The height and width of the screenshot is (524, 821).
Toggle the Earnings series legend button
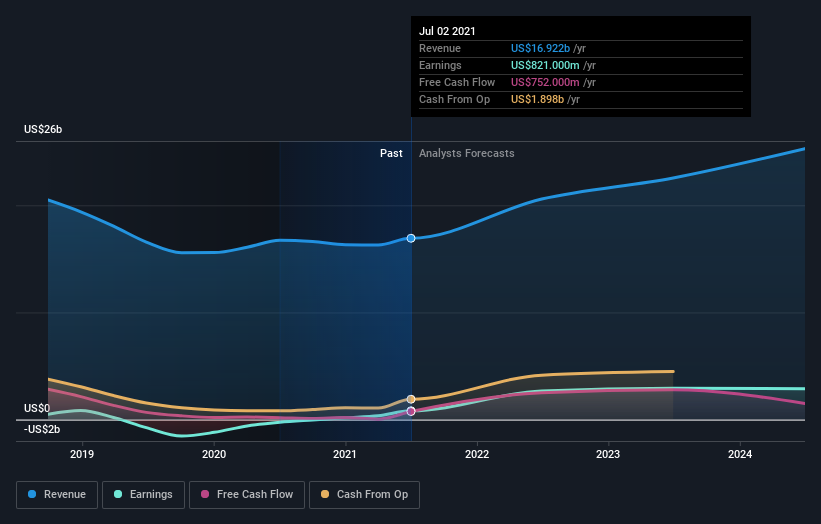(143, 495)
